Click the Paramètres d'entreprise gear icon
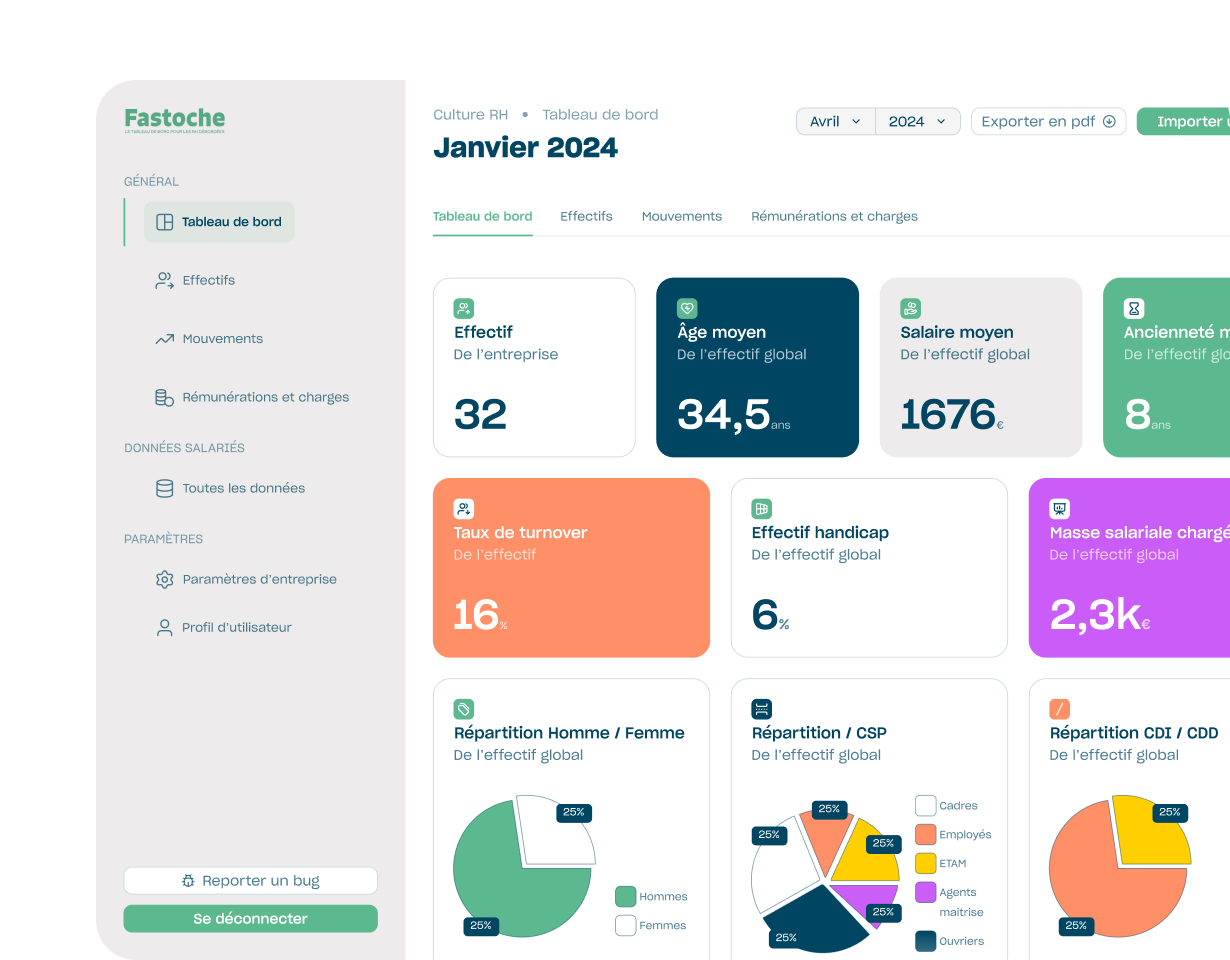 (164, 579)
